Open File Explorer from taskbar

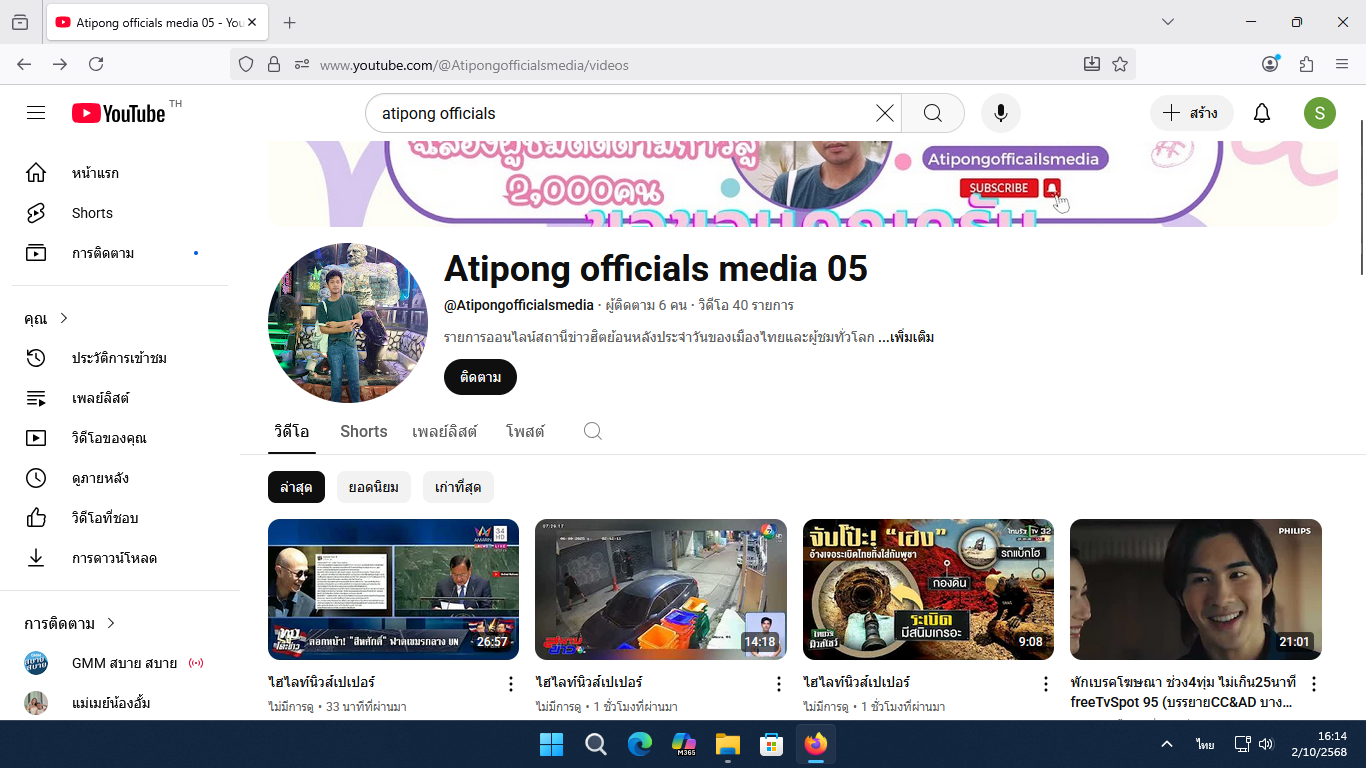(727, 744)
